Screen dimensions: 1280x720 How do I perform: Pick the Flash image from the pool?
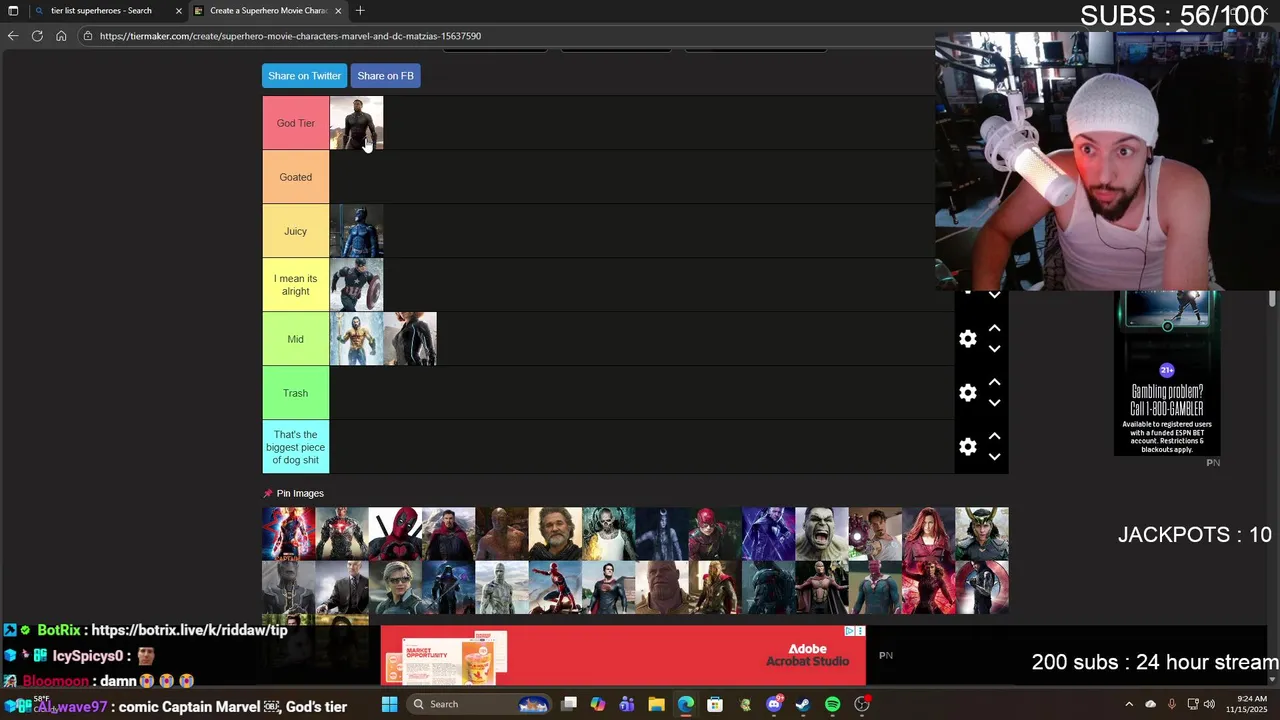pyautogui.click(x=715, y=534)
